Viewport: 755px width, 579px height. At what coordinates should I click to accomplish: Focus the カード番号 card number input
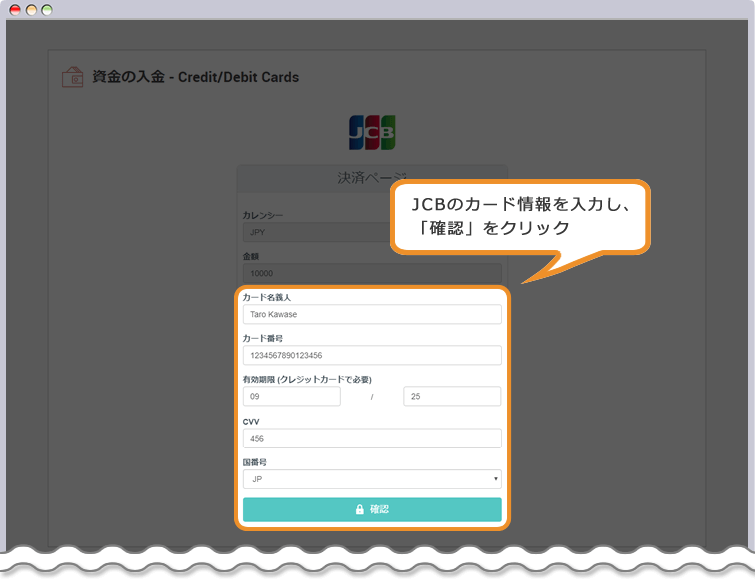[x=371, y=355]
